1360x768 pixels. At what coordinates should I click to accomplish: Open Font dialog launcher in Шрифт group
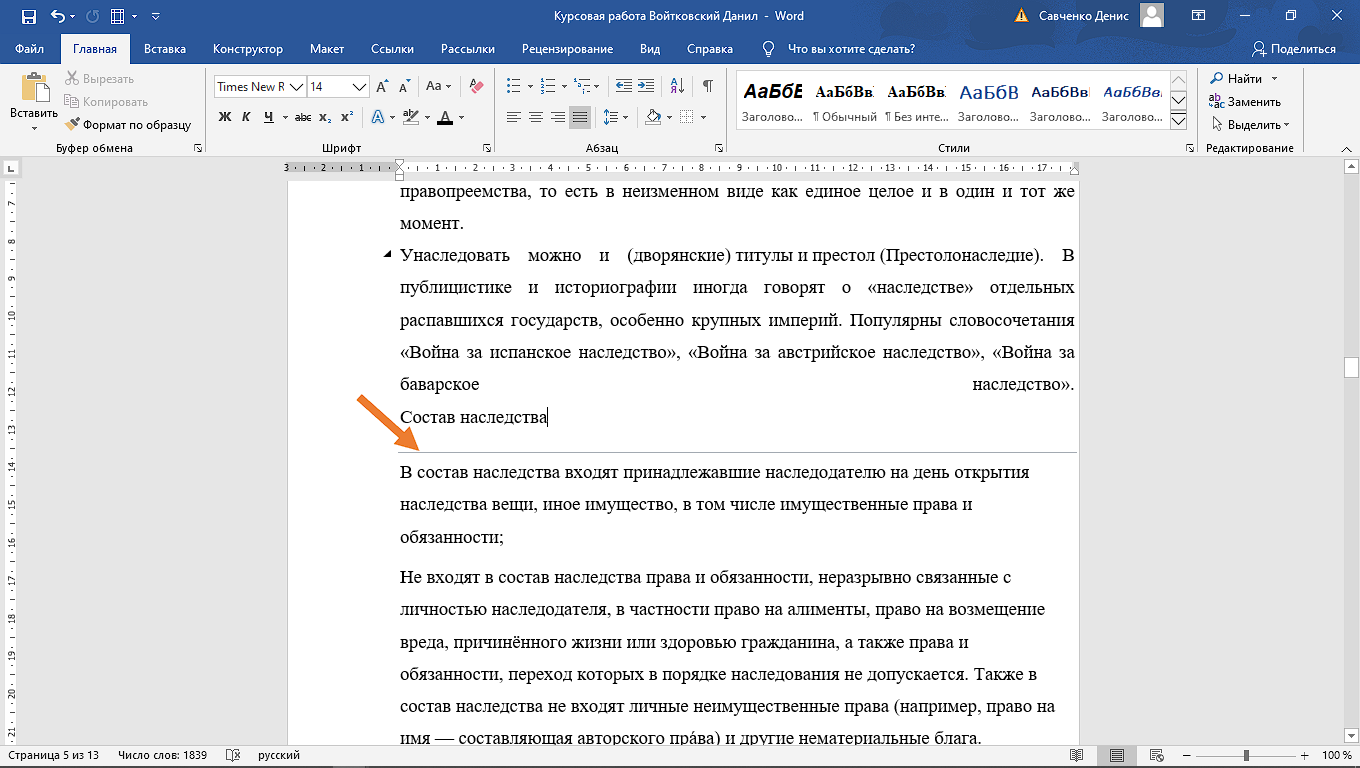coord(486,148)
